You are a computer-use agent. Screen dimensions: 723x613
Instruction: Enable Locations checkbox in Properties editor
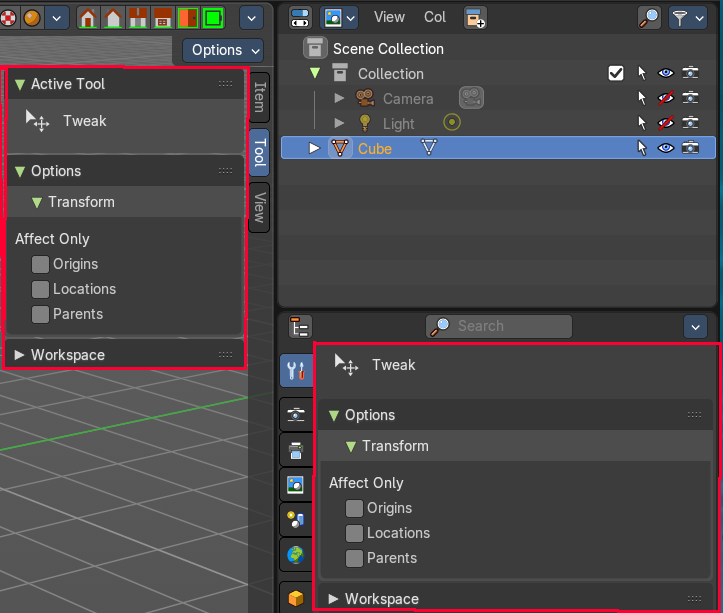pos(354,533)
